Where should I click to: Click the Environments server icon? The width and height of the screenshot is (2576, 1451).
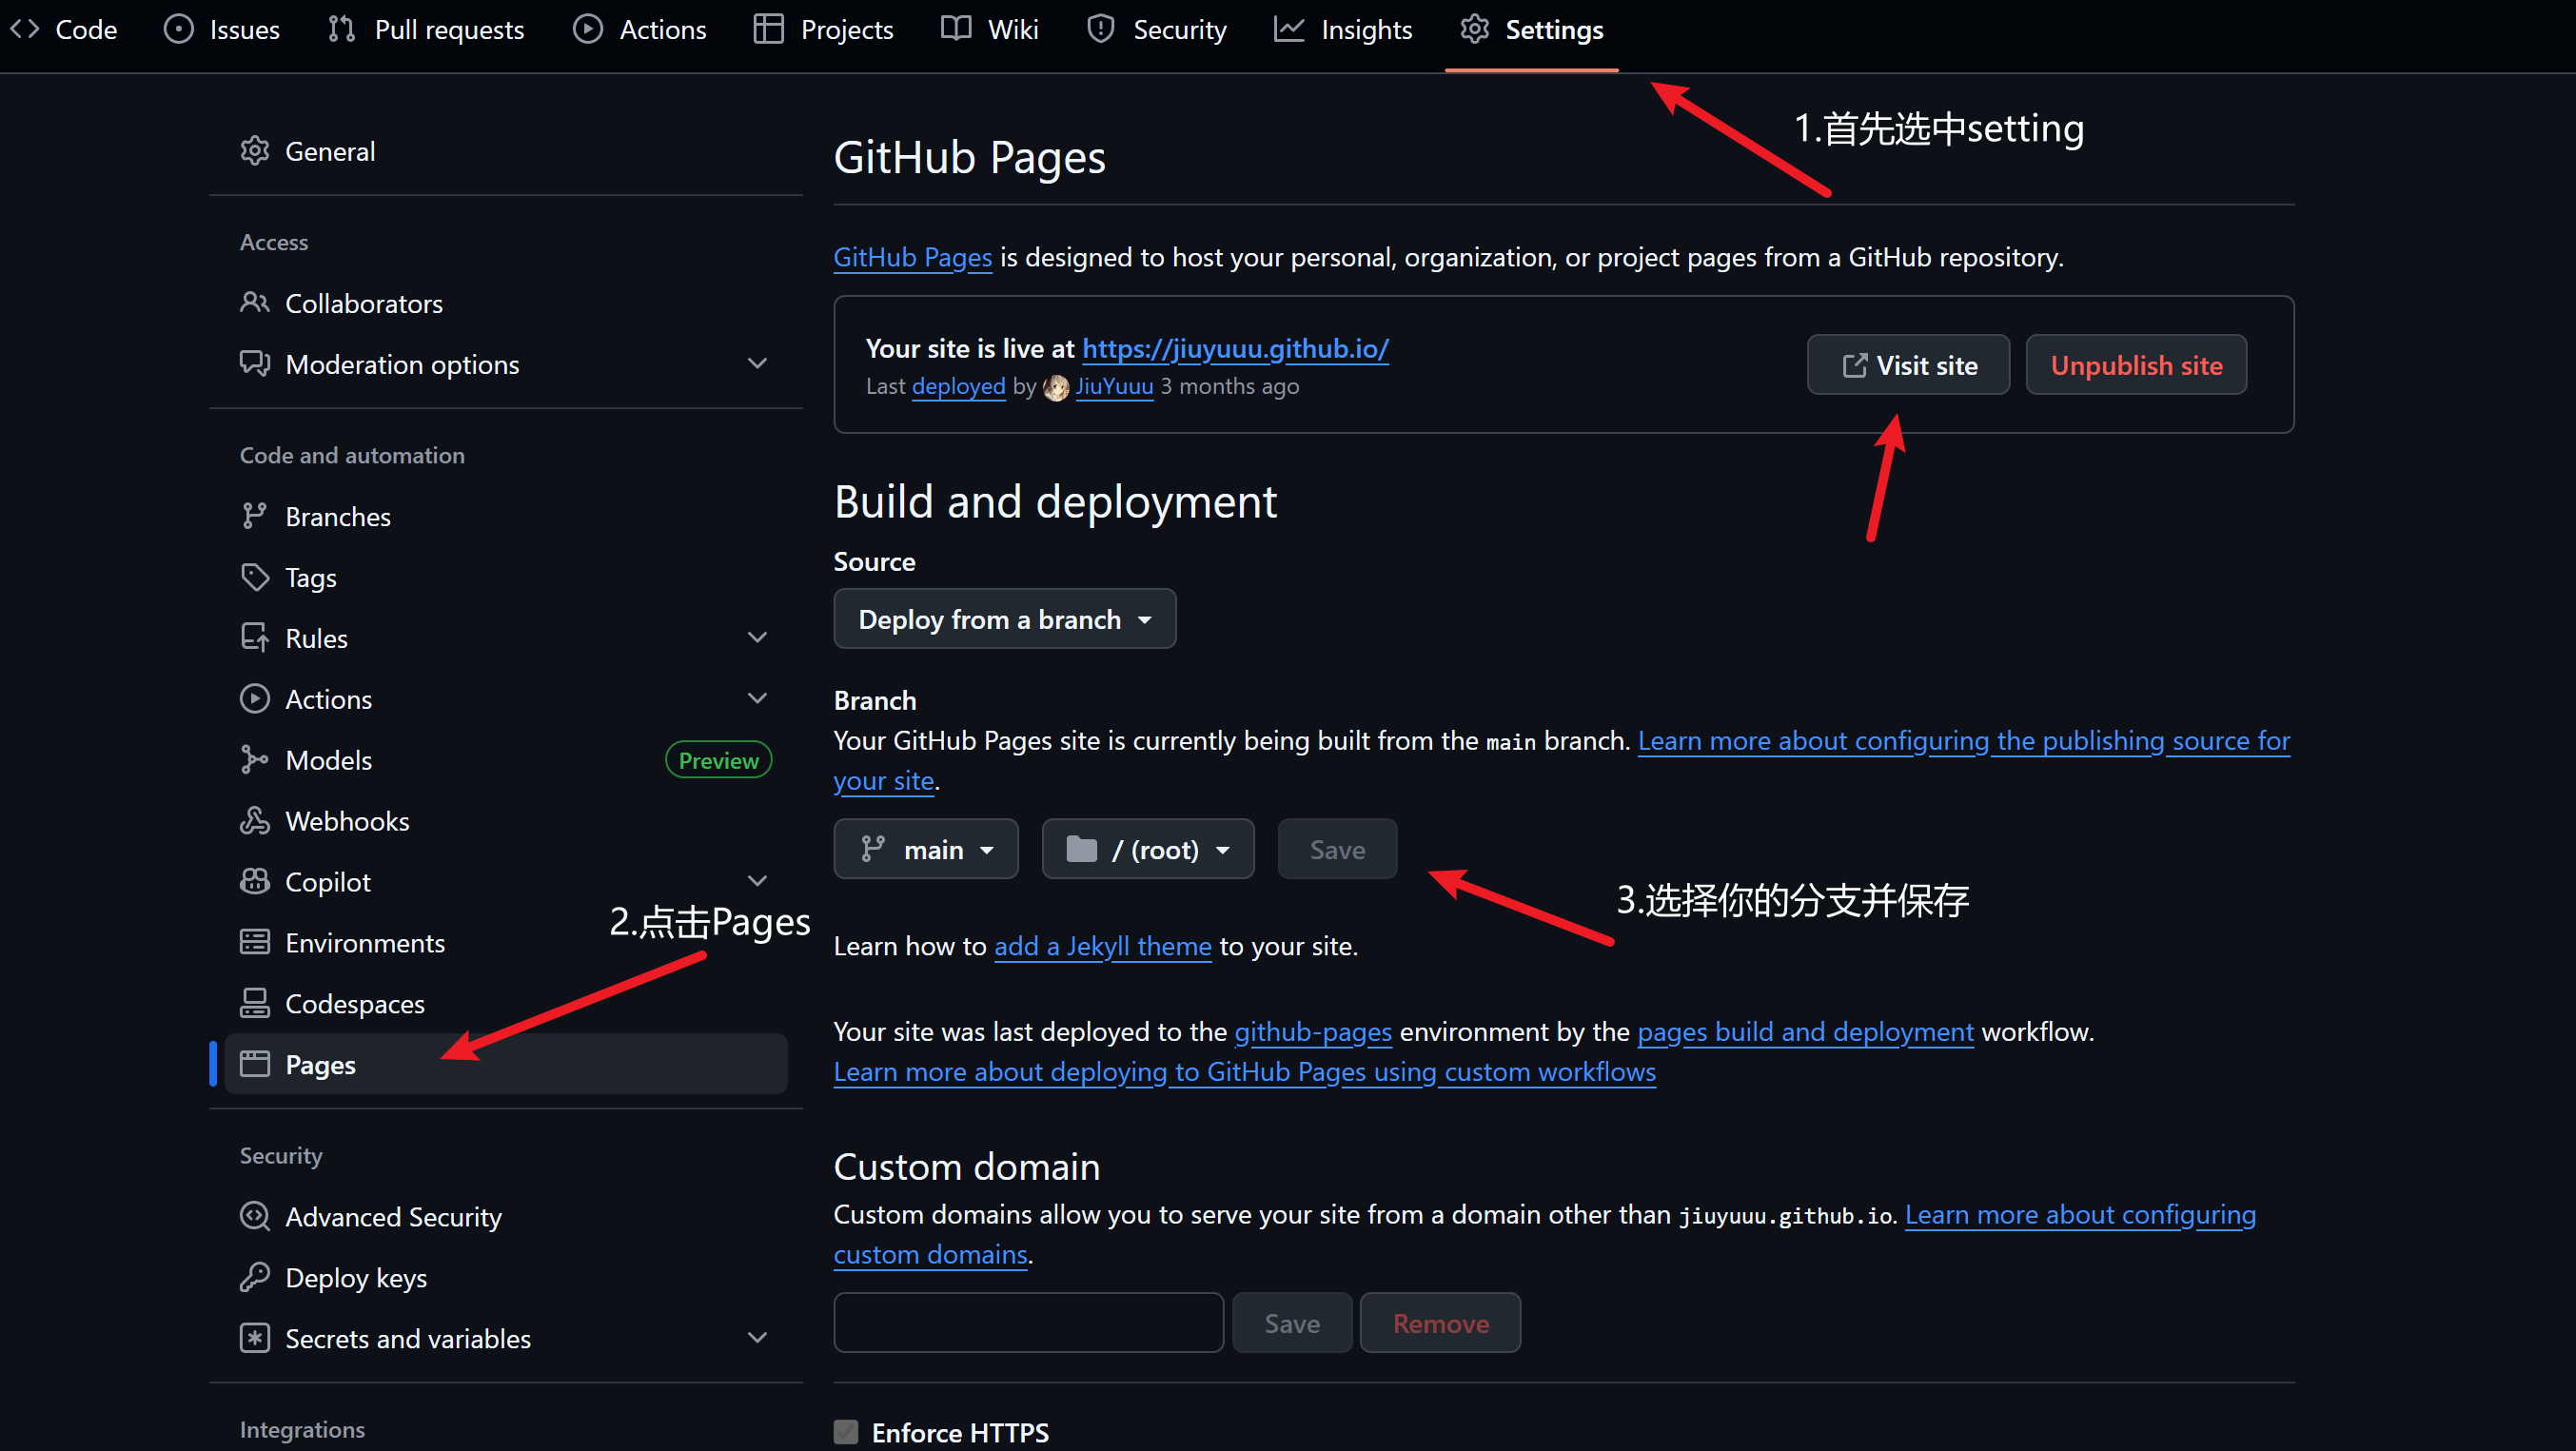(254, 942)
